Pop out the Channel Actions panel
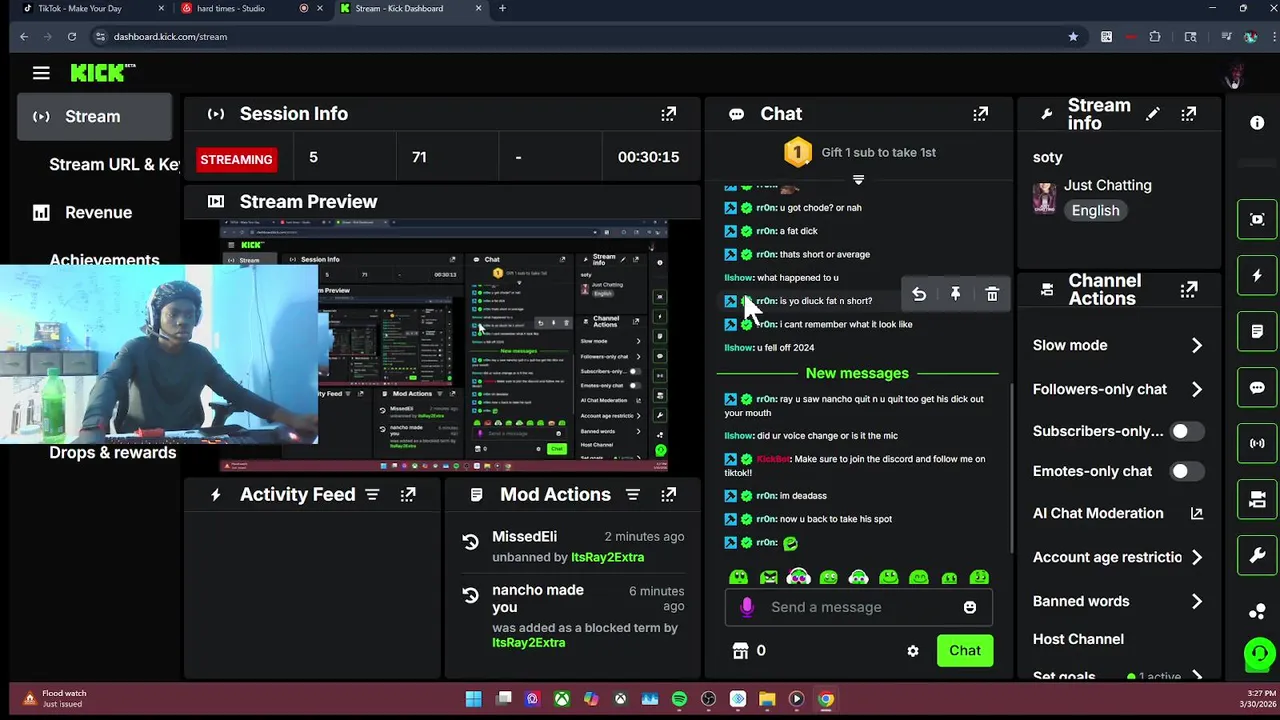 pos(1188,290)
